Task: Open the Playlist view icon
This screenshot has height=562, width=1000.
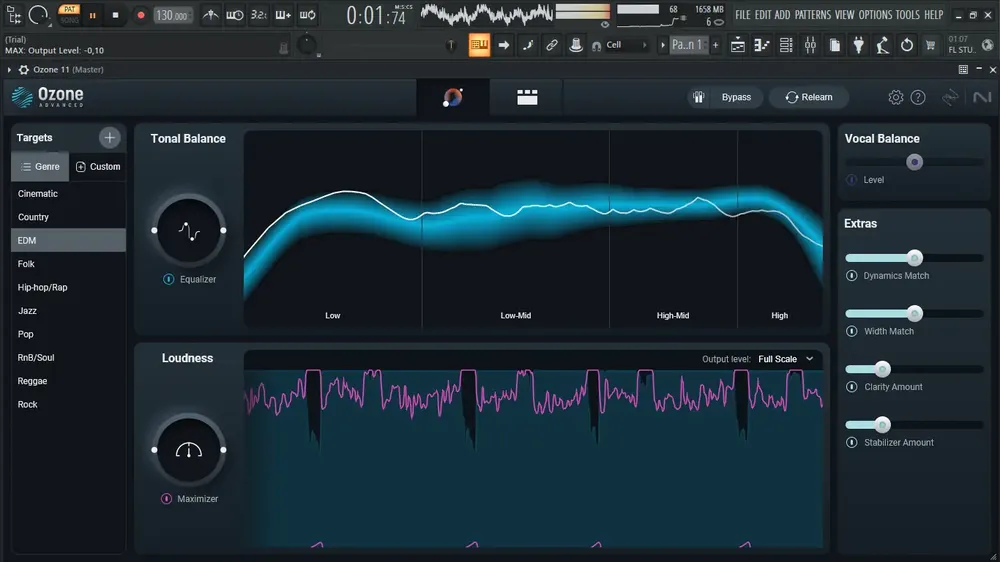Action: coord(738,45)
